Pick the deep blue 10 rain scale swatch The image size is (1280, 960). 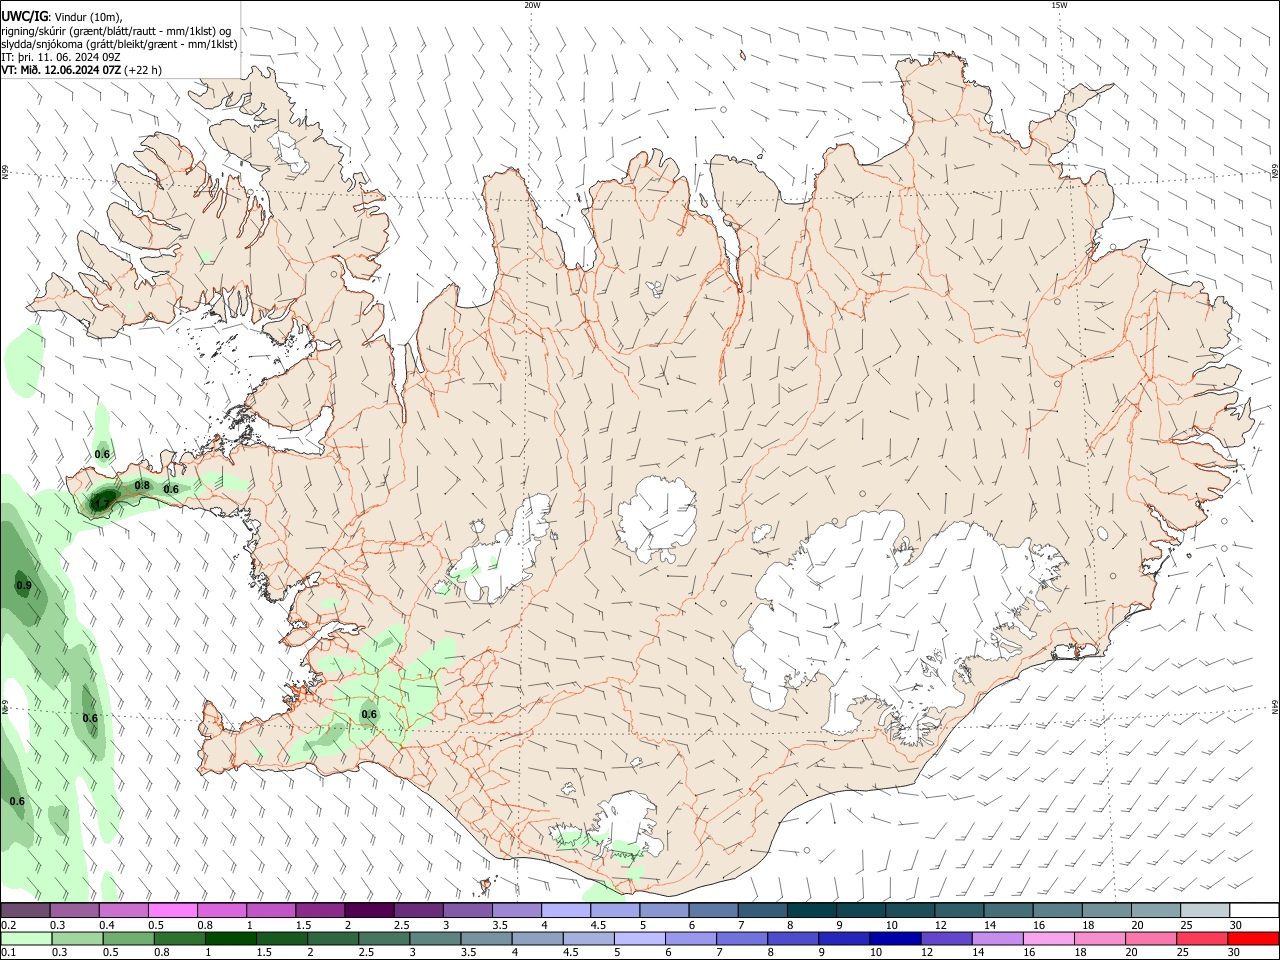pos(895,939)
